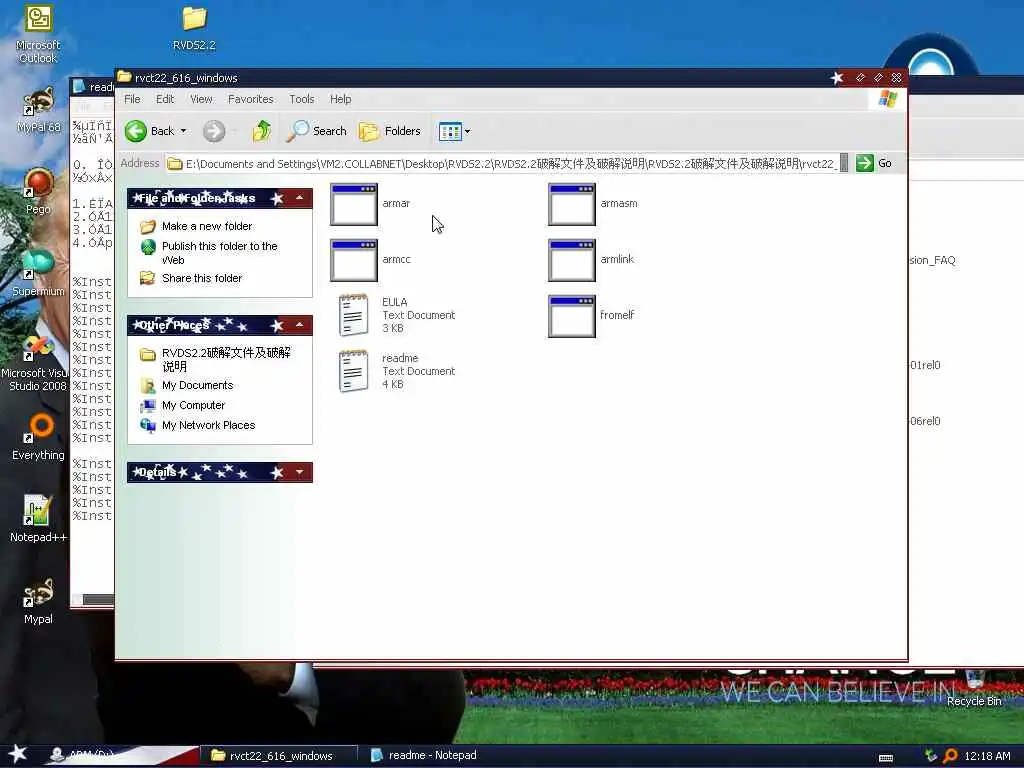Viewport: 1024px width, 768px height.
Task: Launch Mypal desktop shortcut
Action: click(38, 601)
